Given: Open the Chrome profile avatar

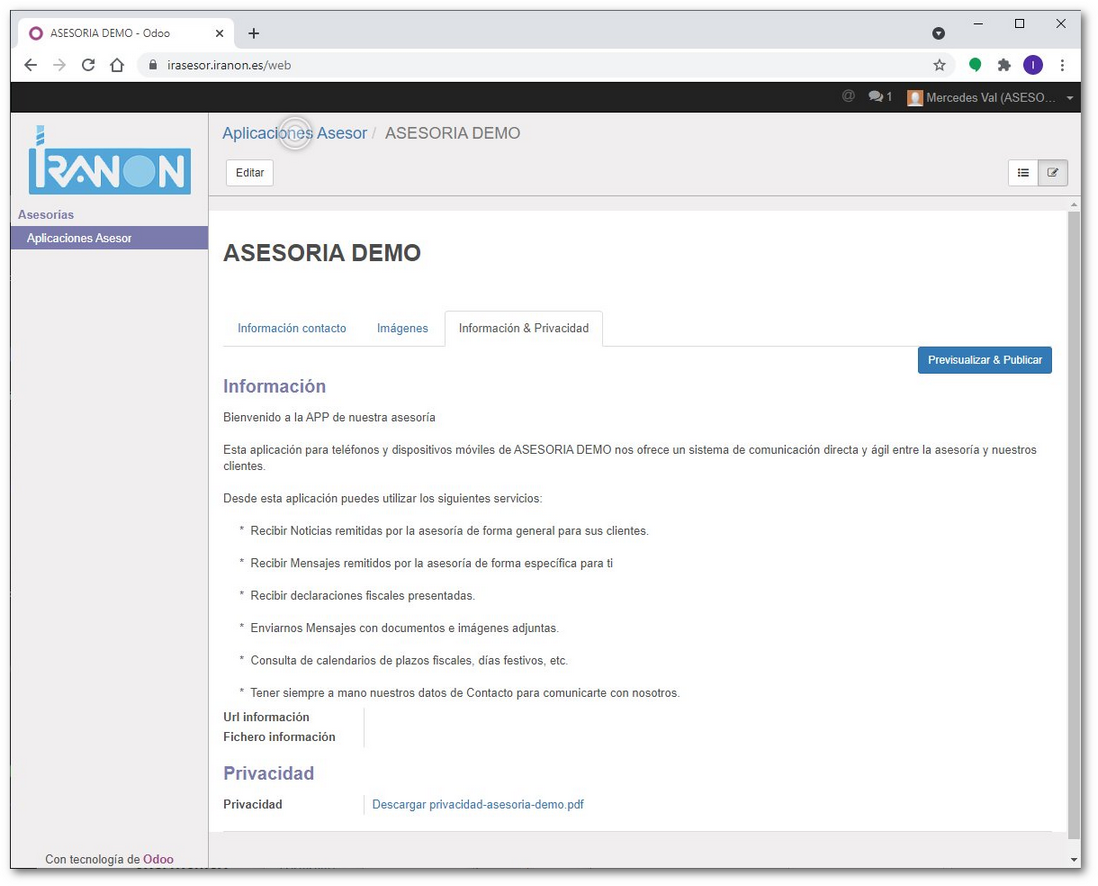Looking at the screenshot, I should [x=1033, y=65].
